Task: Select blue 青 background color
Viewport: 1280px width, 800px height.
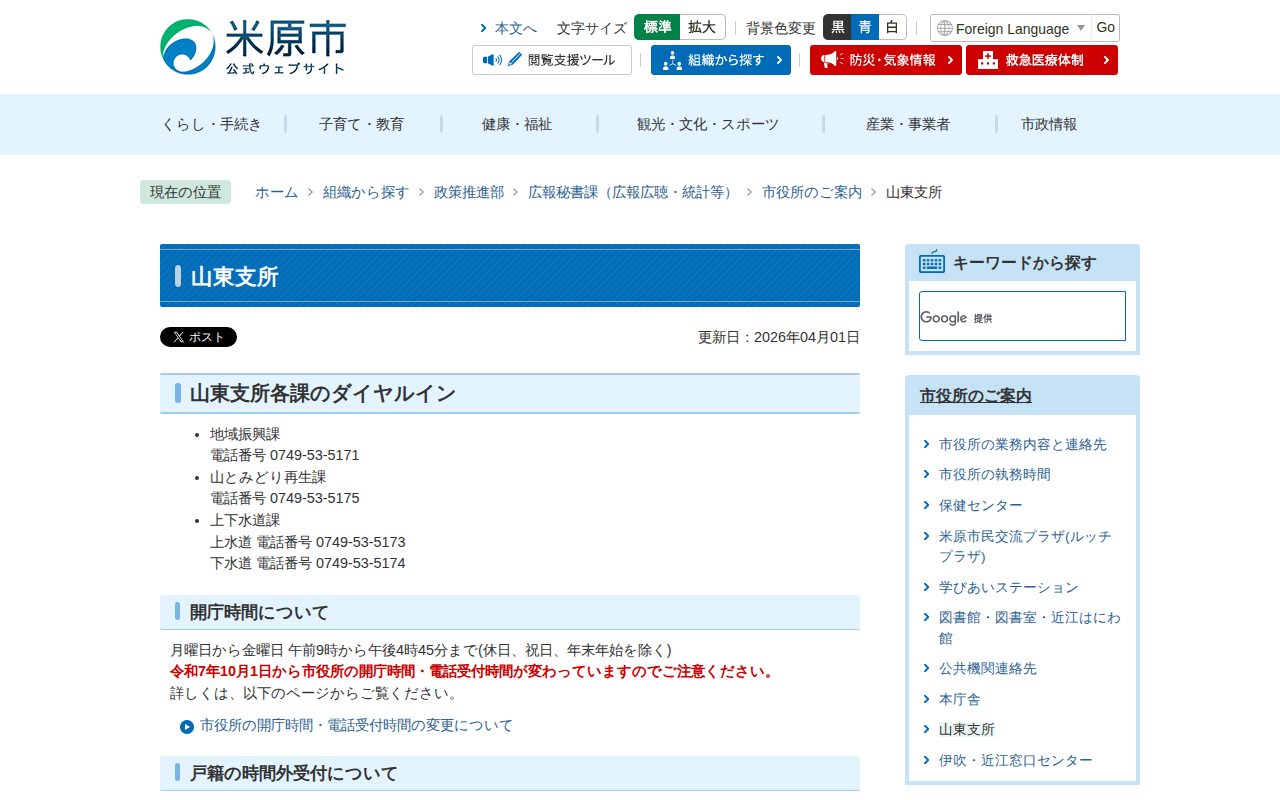Action: [x=865, y=27]
